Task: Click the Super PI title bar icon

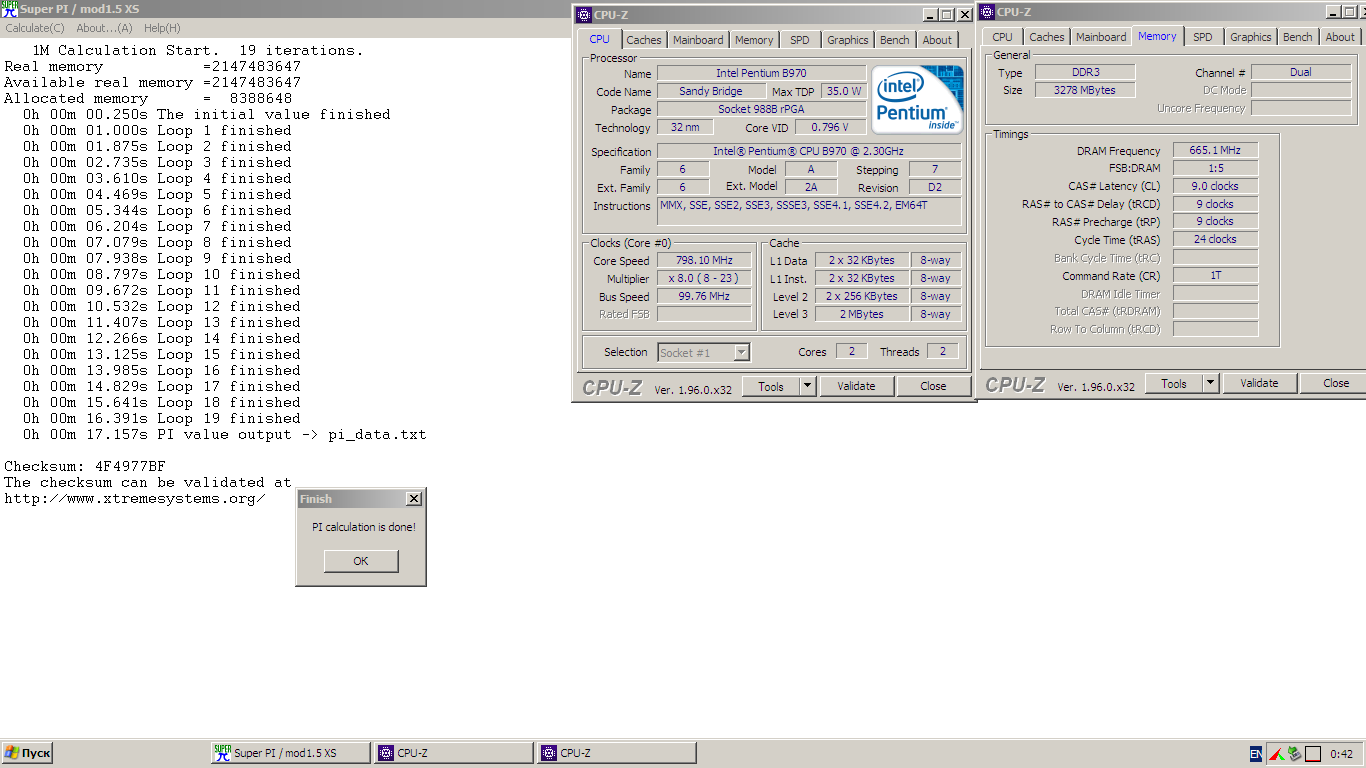Action: pos(9,9)
